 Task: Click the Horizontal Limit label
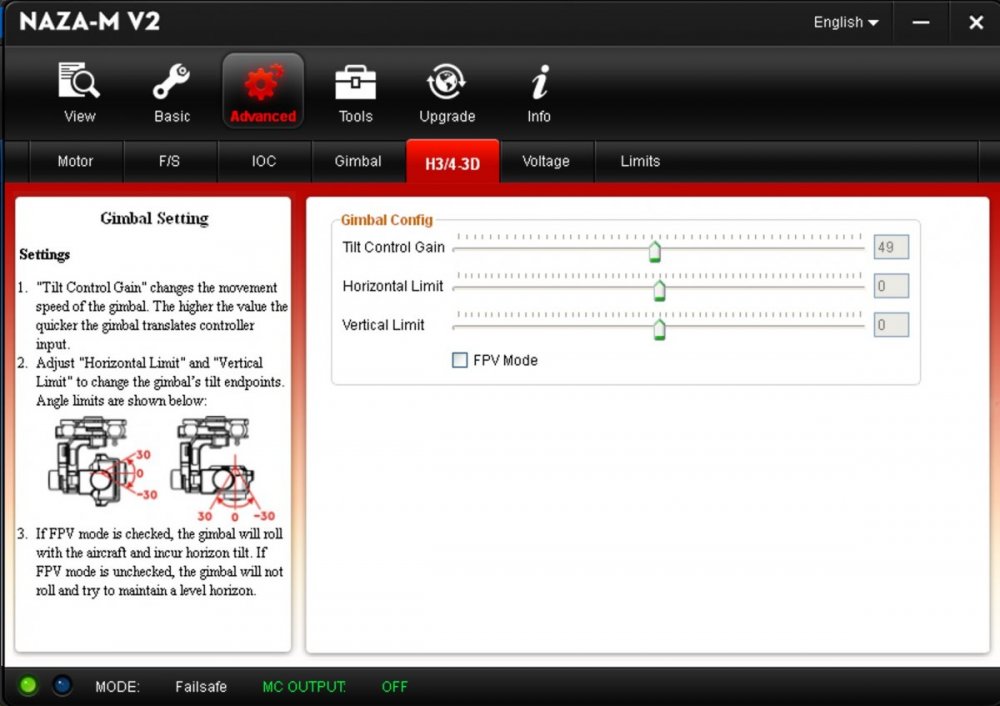(x=393, y=286)
